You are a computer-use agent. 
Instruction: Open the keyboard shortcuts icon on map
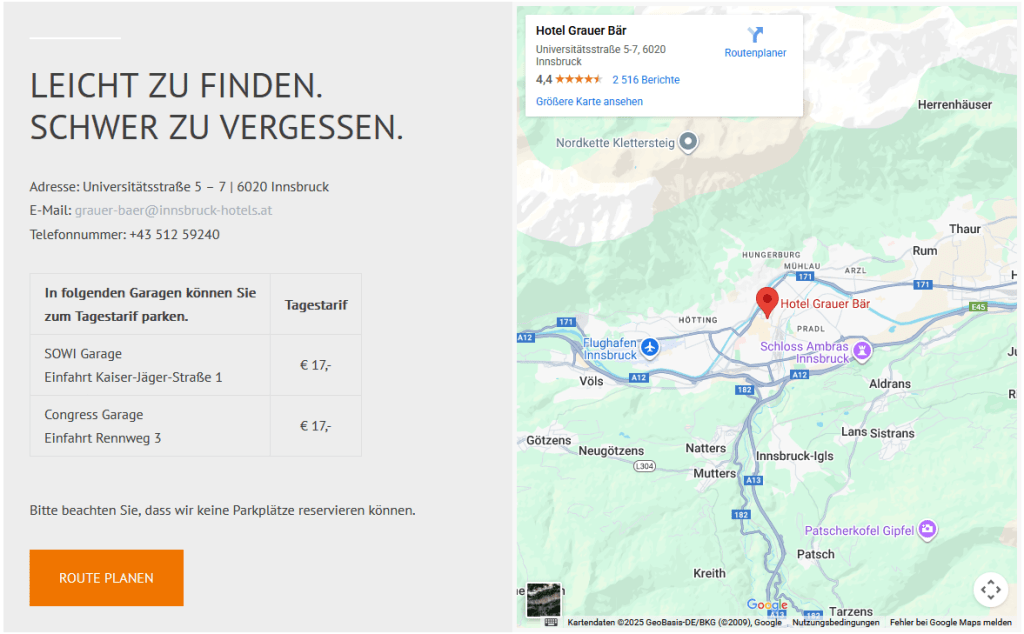point(550,622)
